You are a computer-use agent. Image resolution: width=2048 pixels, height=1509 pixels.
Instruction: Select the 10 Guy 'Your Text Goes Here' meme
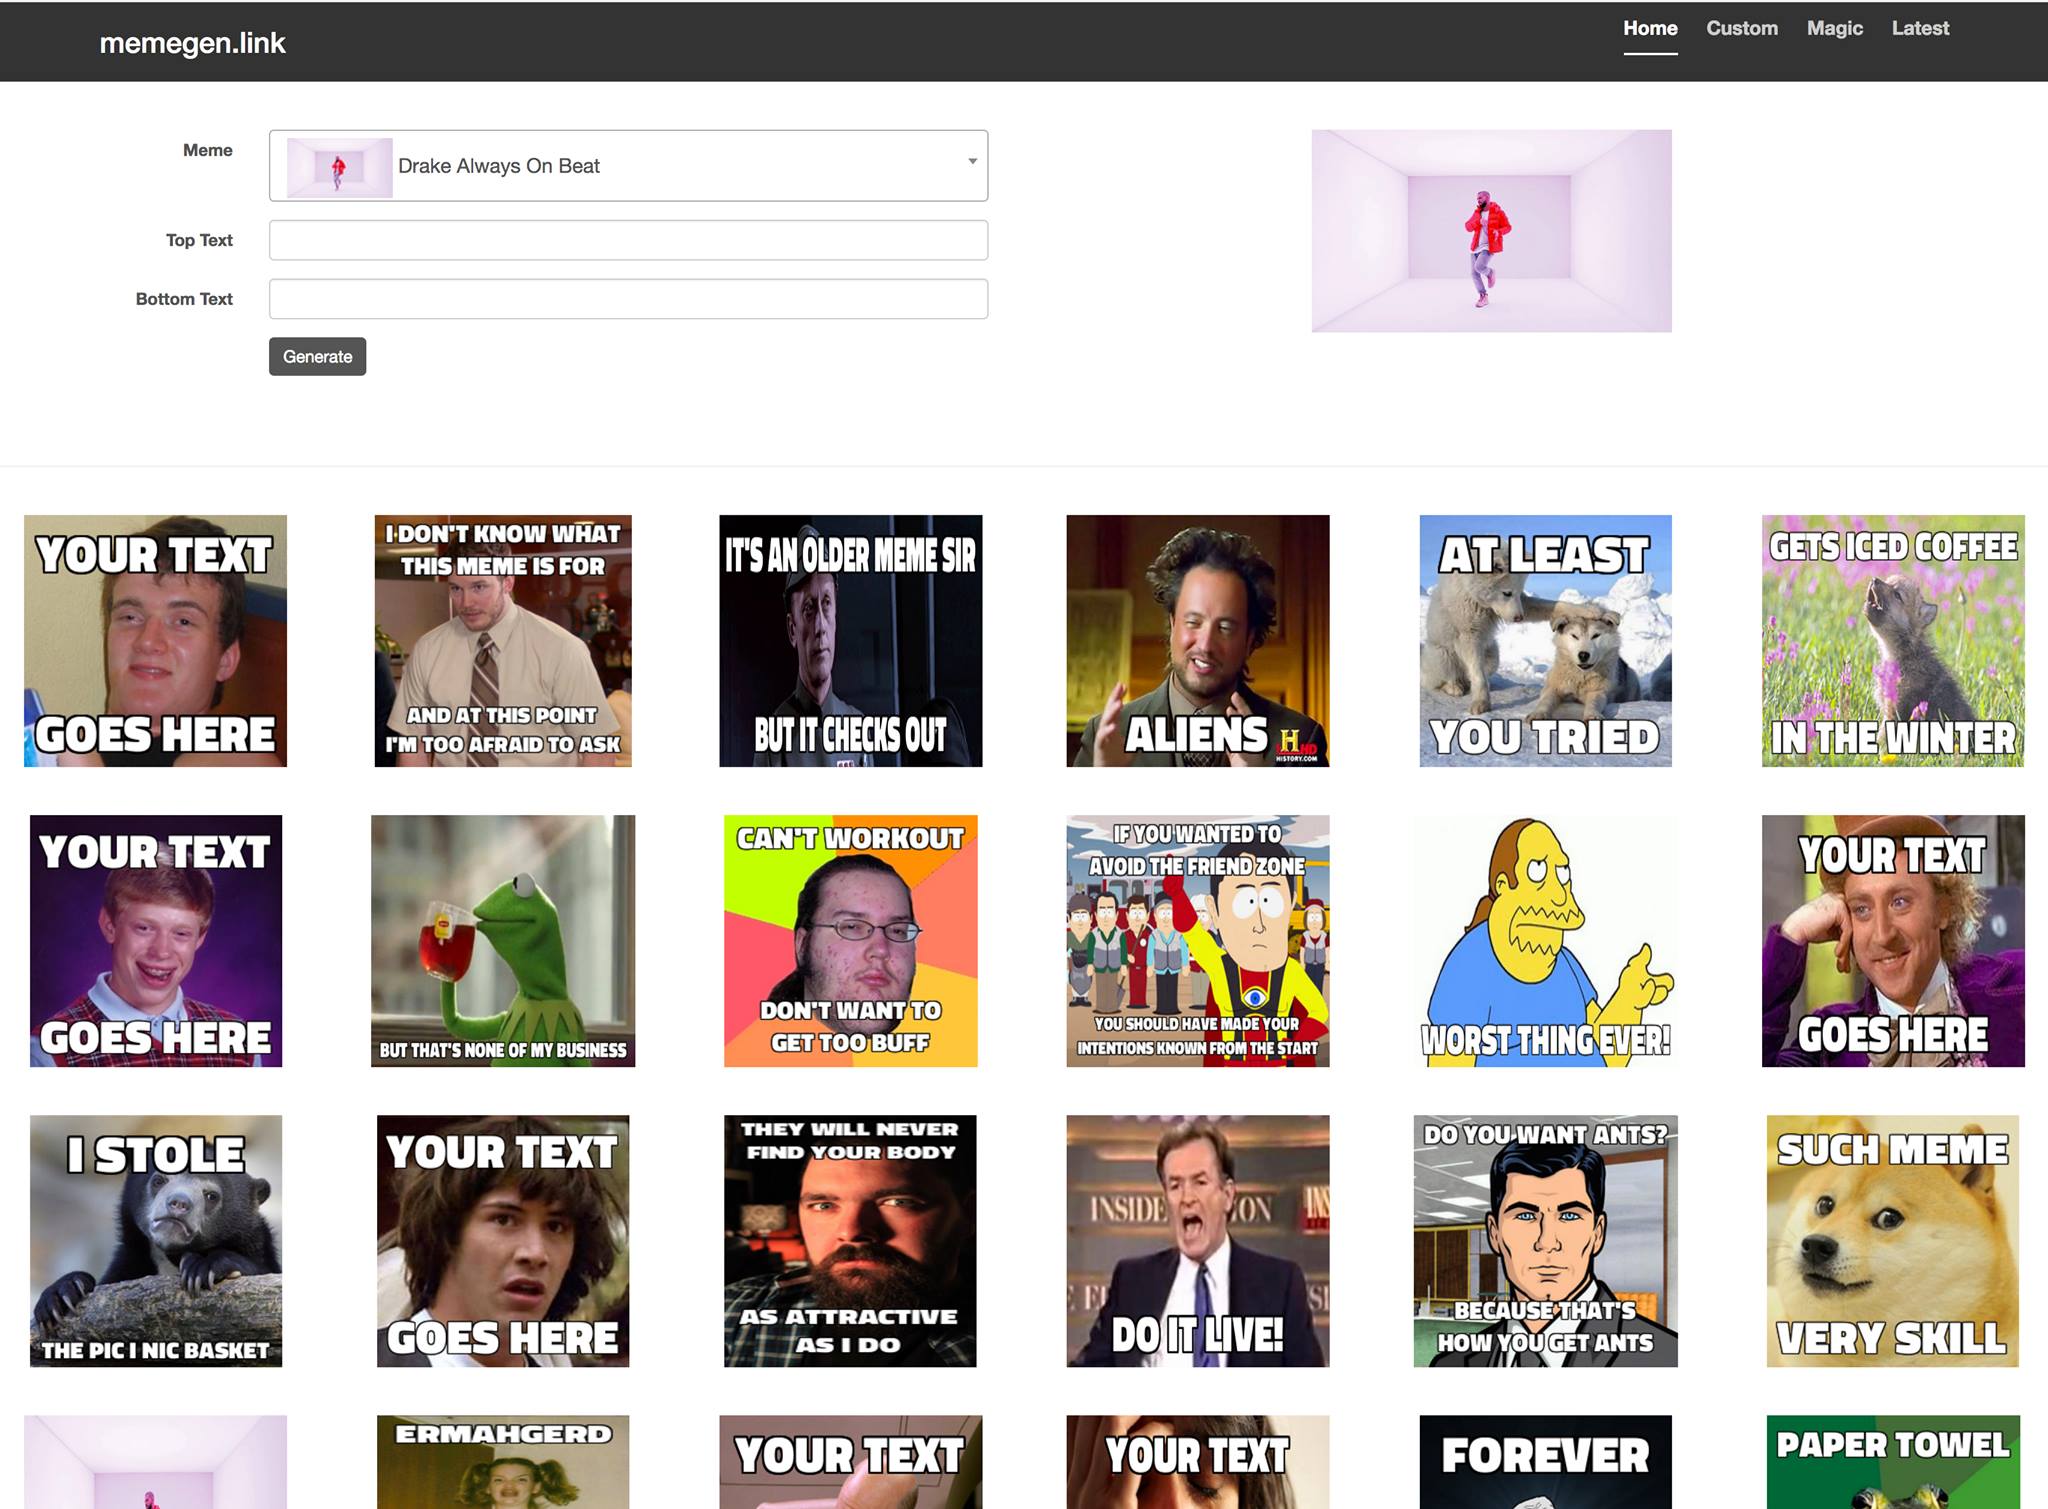coord(155,641)
